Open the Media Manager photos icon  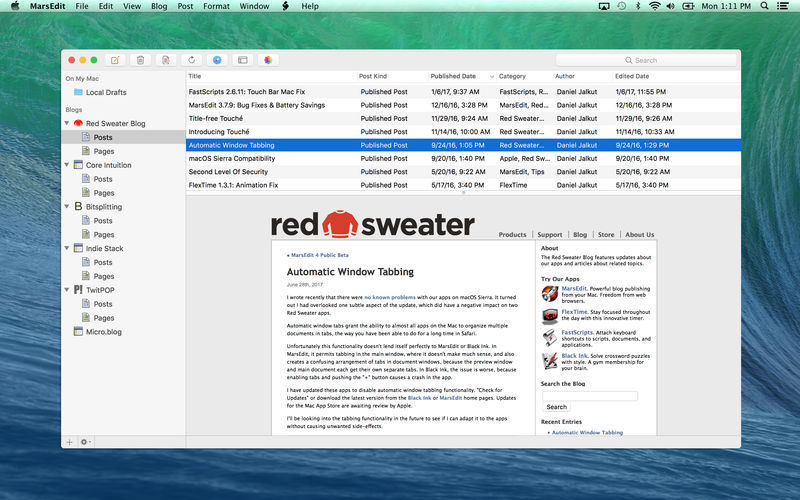(x=267, y=60)
